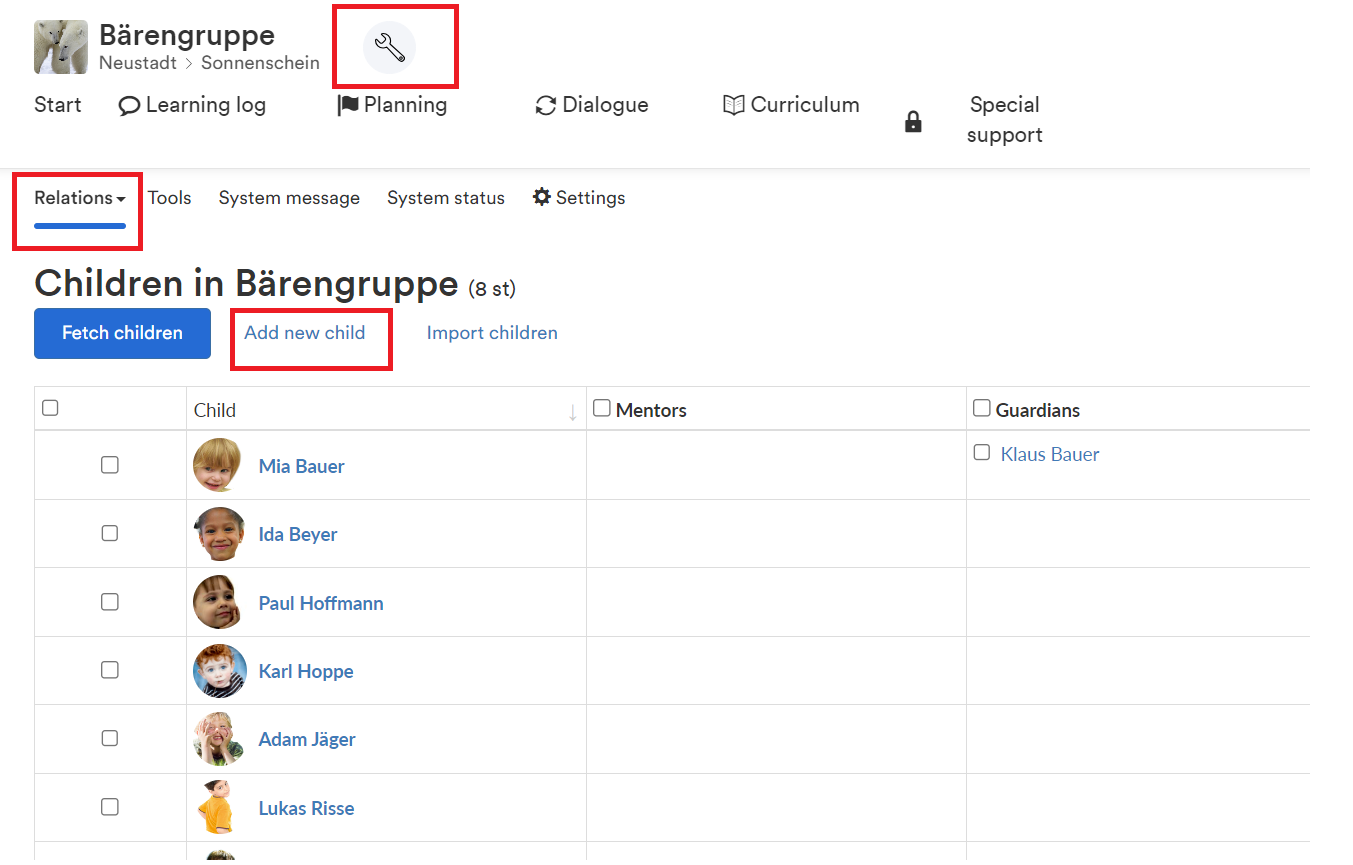Screen dimensions: 1353x865
Task: Sort the Child column with the arrow
Action: pos(573,411)
